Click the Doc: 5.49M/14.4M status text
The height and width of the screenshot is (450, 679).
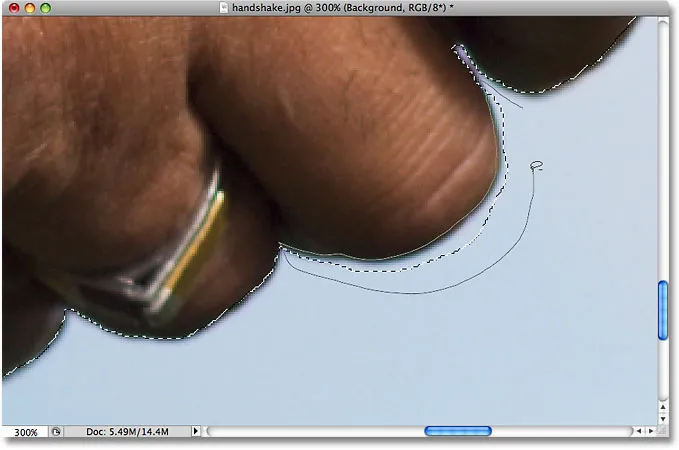click(x=127, y=432)
